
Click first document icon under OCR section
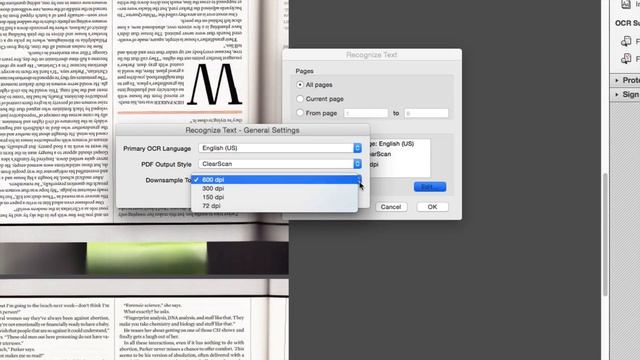tap(626, 41)
